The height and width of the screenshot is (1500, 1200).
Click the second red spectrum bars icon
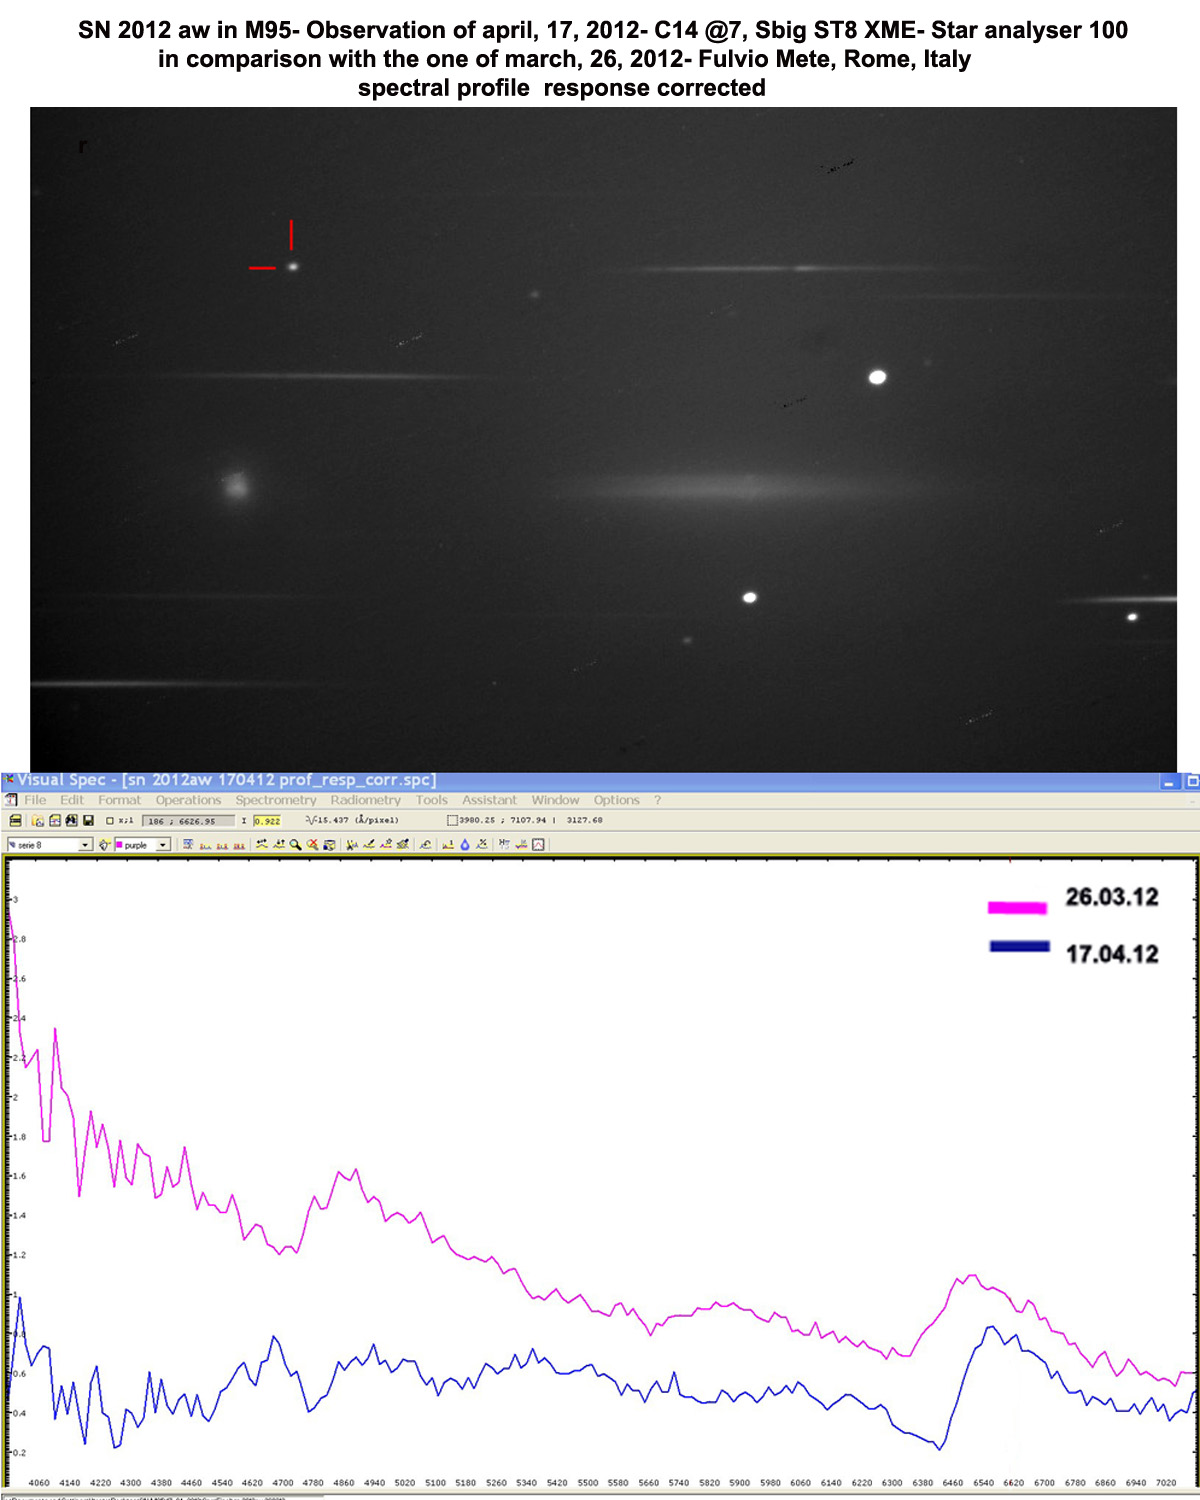tap(222, 845)
